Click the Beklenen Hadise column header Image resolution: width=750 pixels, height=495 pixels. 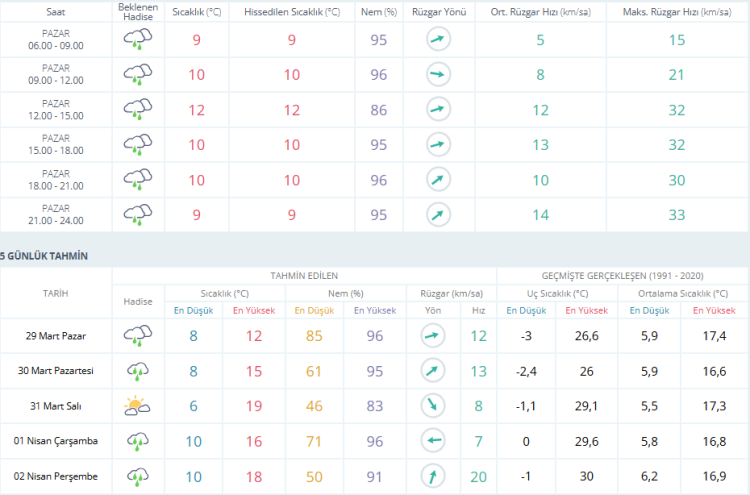click(138, 11)
